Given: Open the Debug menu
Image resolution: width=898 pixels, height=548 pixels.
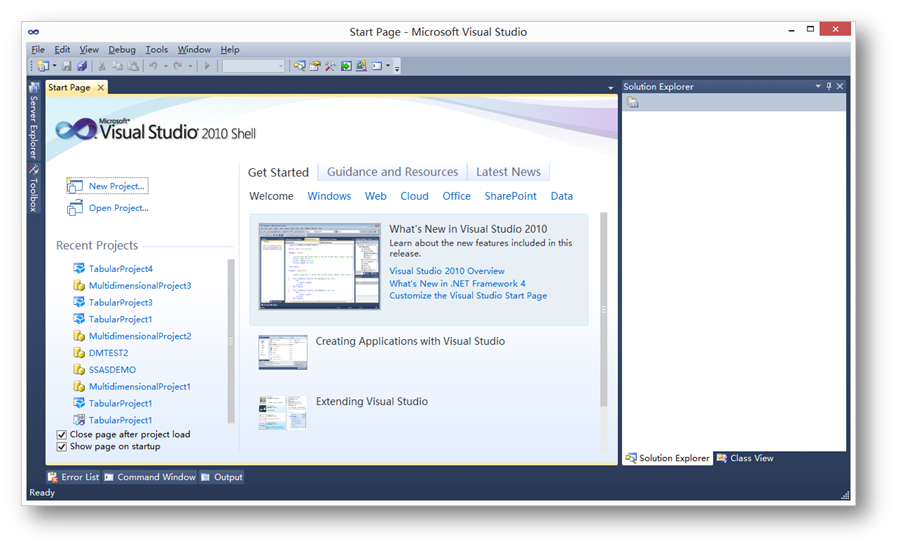Looking at the screenshot, I should coord(122,50).
